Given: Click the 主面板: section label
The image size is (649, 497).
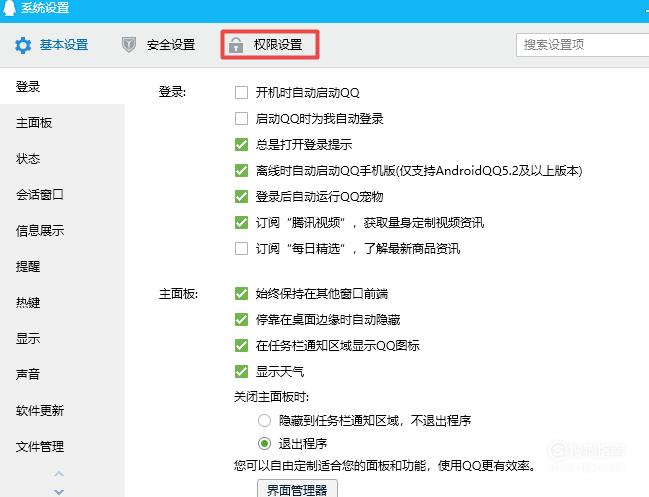Looking at the screenshot, I should coord(178,294).
